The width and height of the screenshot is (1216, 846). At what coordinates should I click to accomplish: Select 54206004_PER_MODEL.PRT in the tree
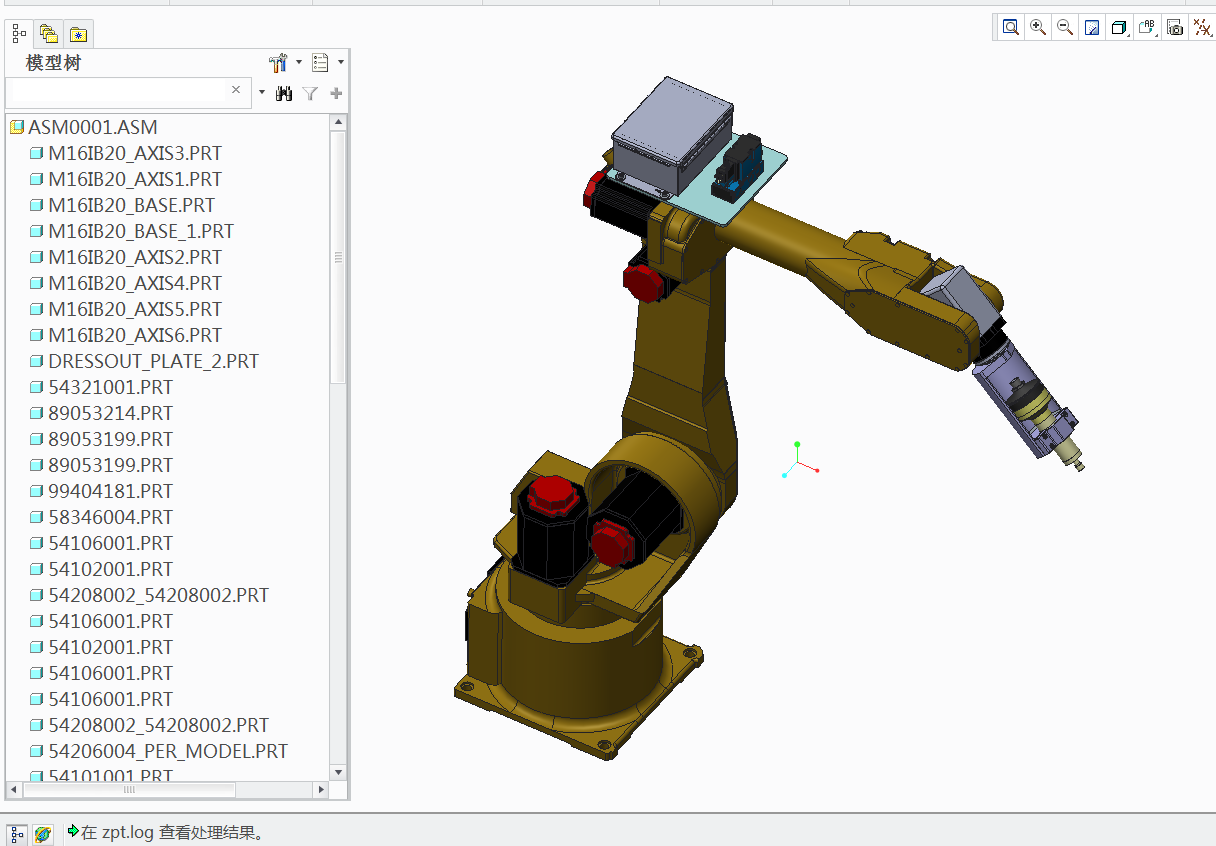(x=168, y=751)
